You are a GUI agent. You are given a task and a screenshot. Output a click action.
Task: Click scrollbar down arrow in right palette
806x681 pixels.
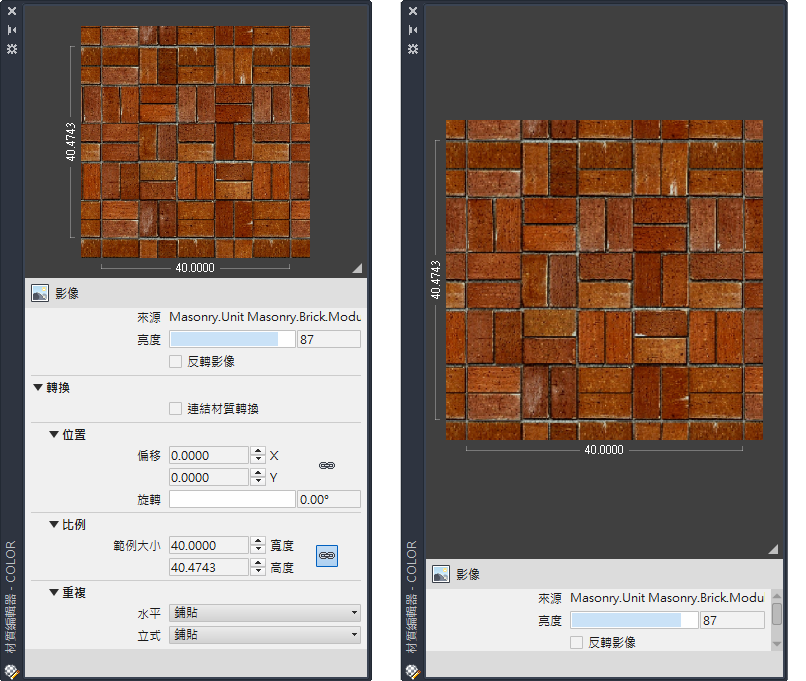point(777,643)
